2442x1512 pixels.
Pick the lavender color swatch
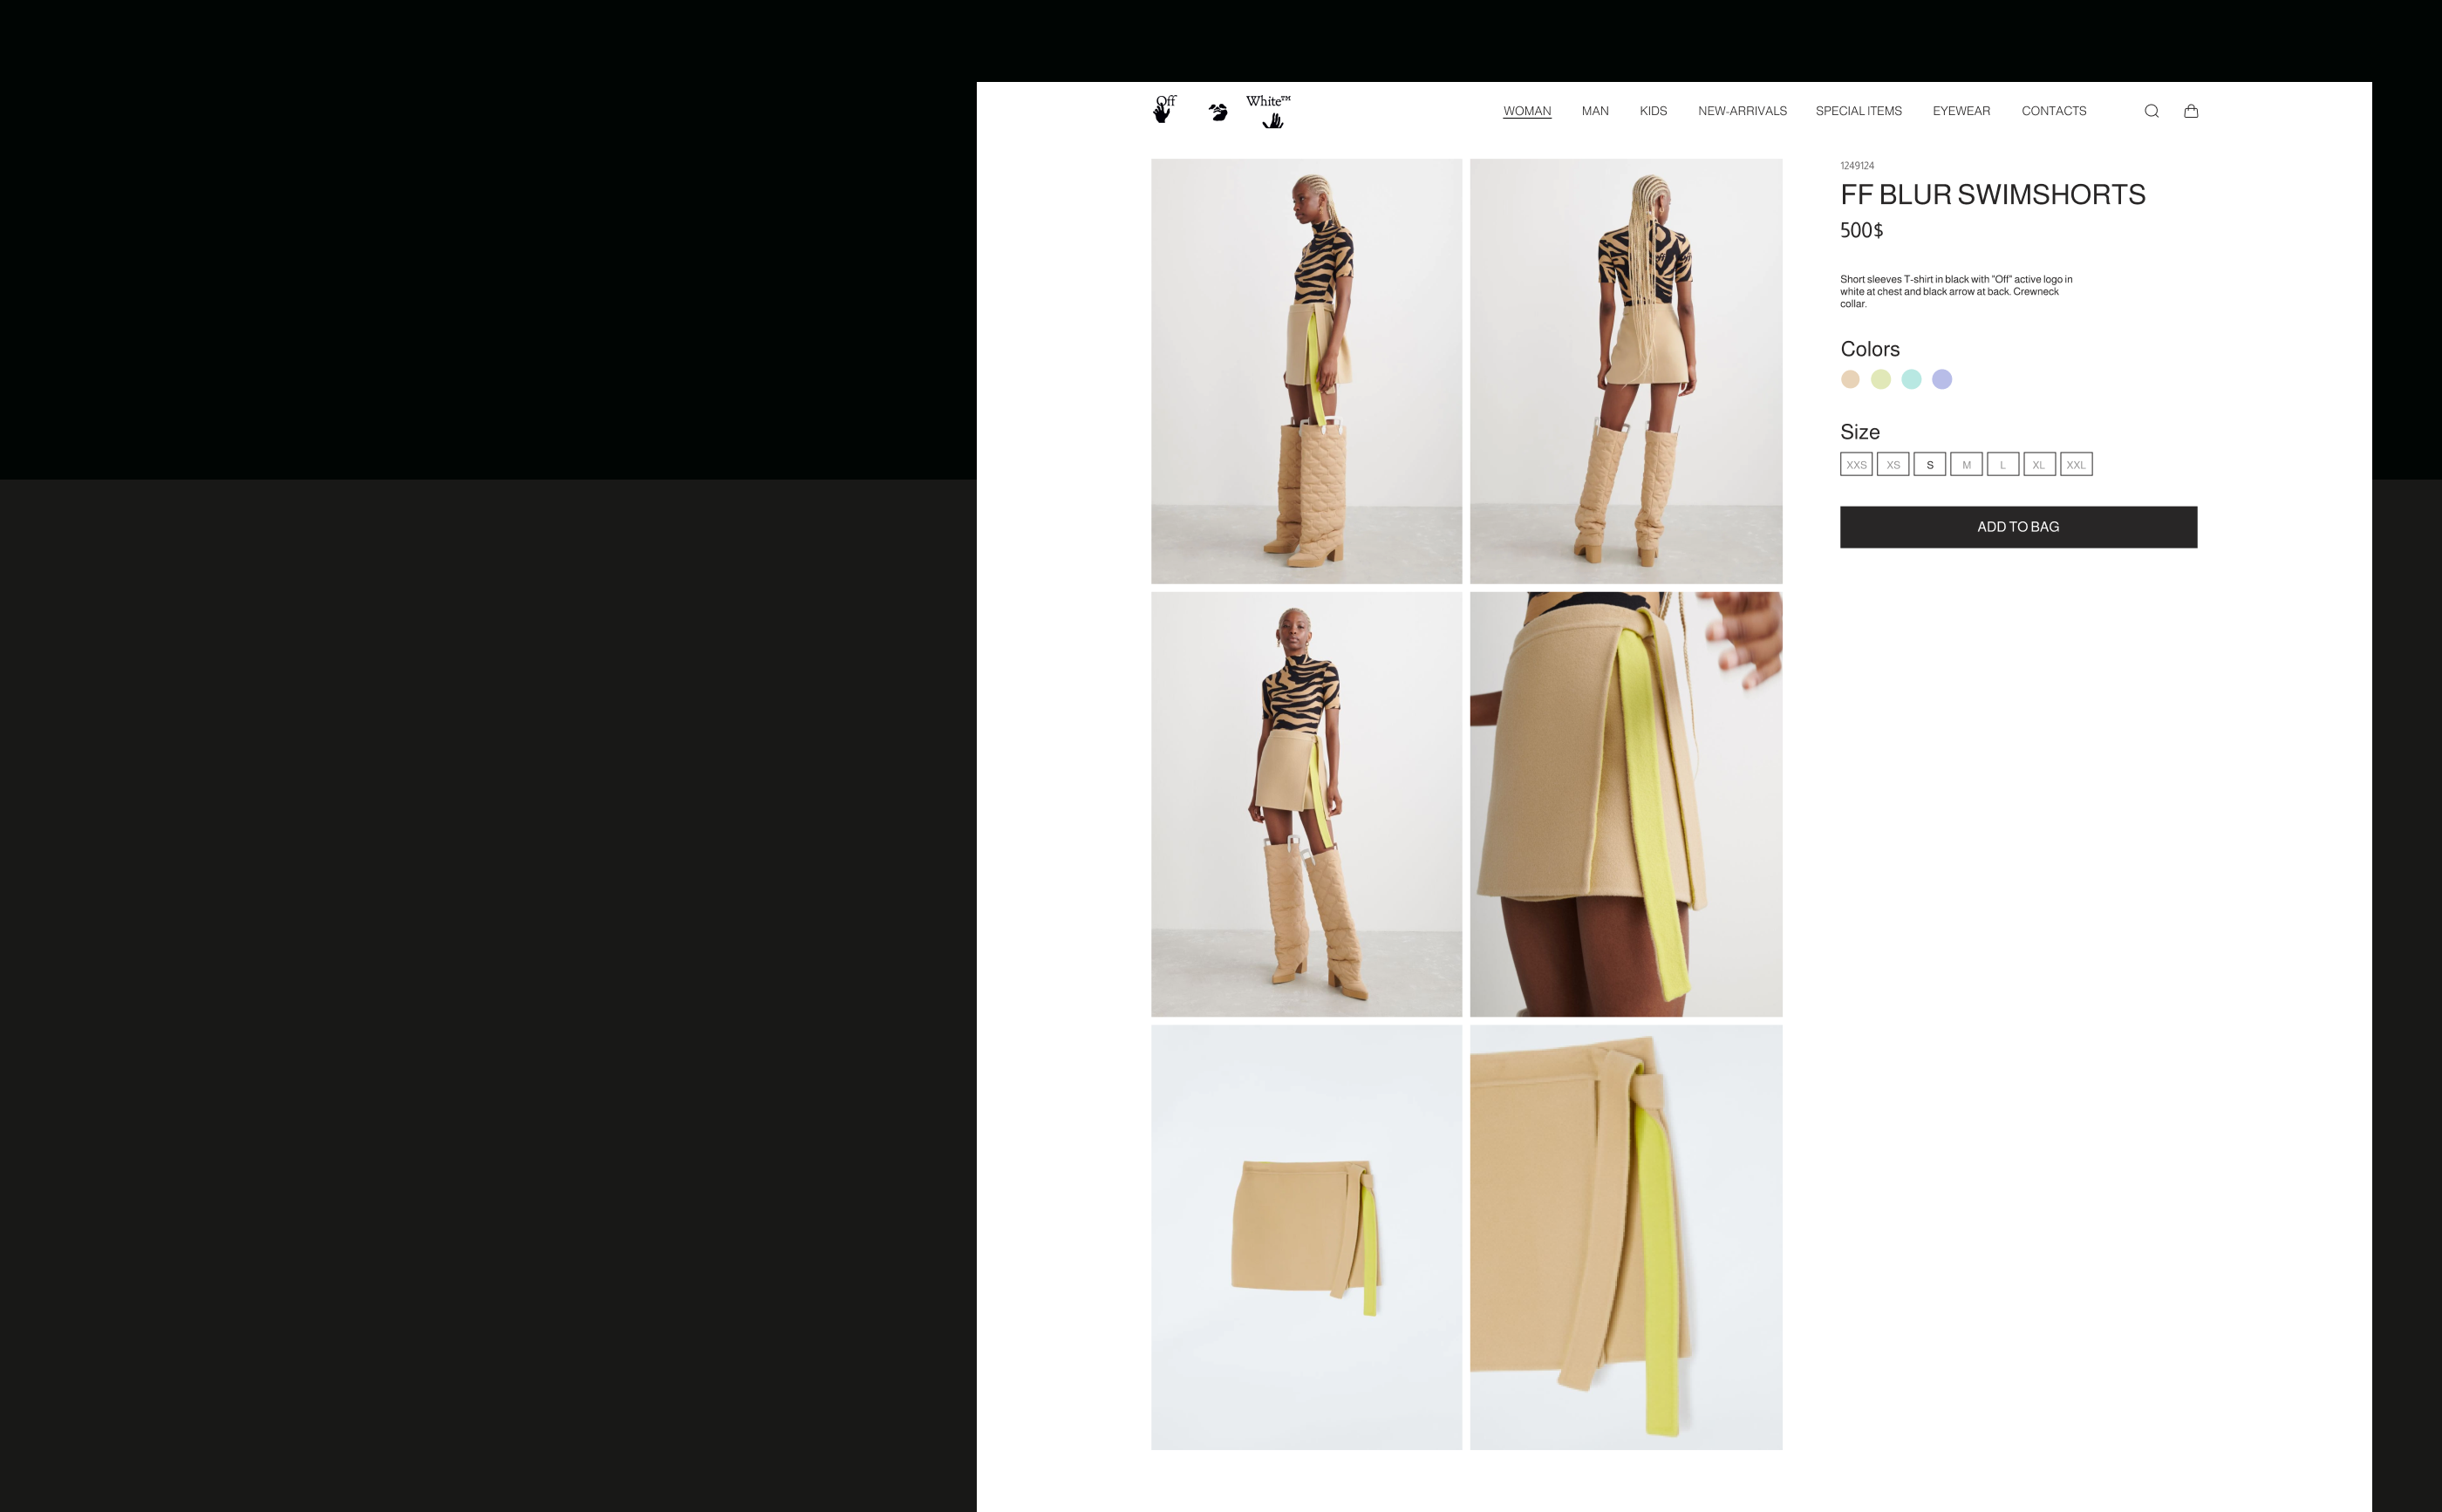pyautogui.click(x=1941, y=379)
